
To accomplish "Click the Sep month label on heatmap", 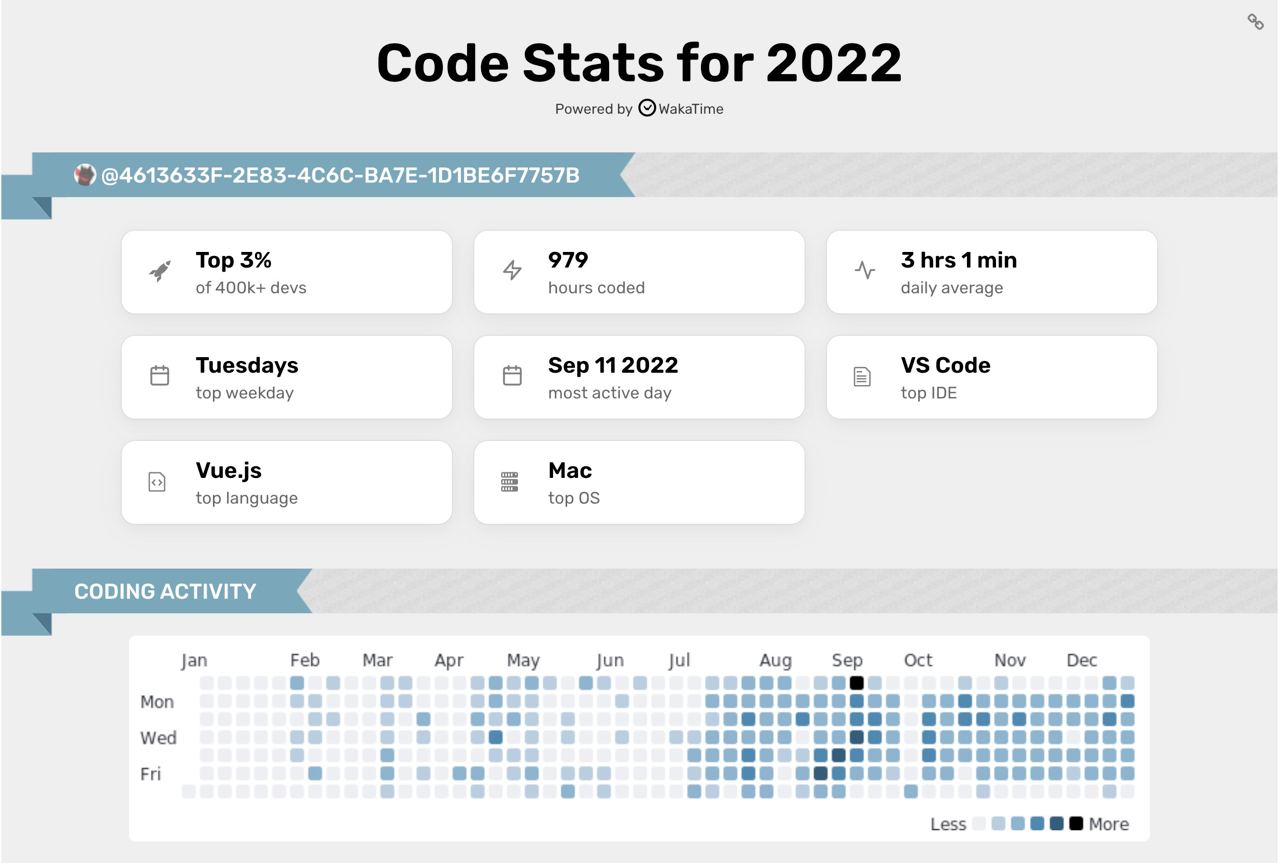I will pyautogui.click(x=847, y=660).
